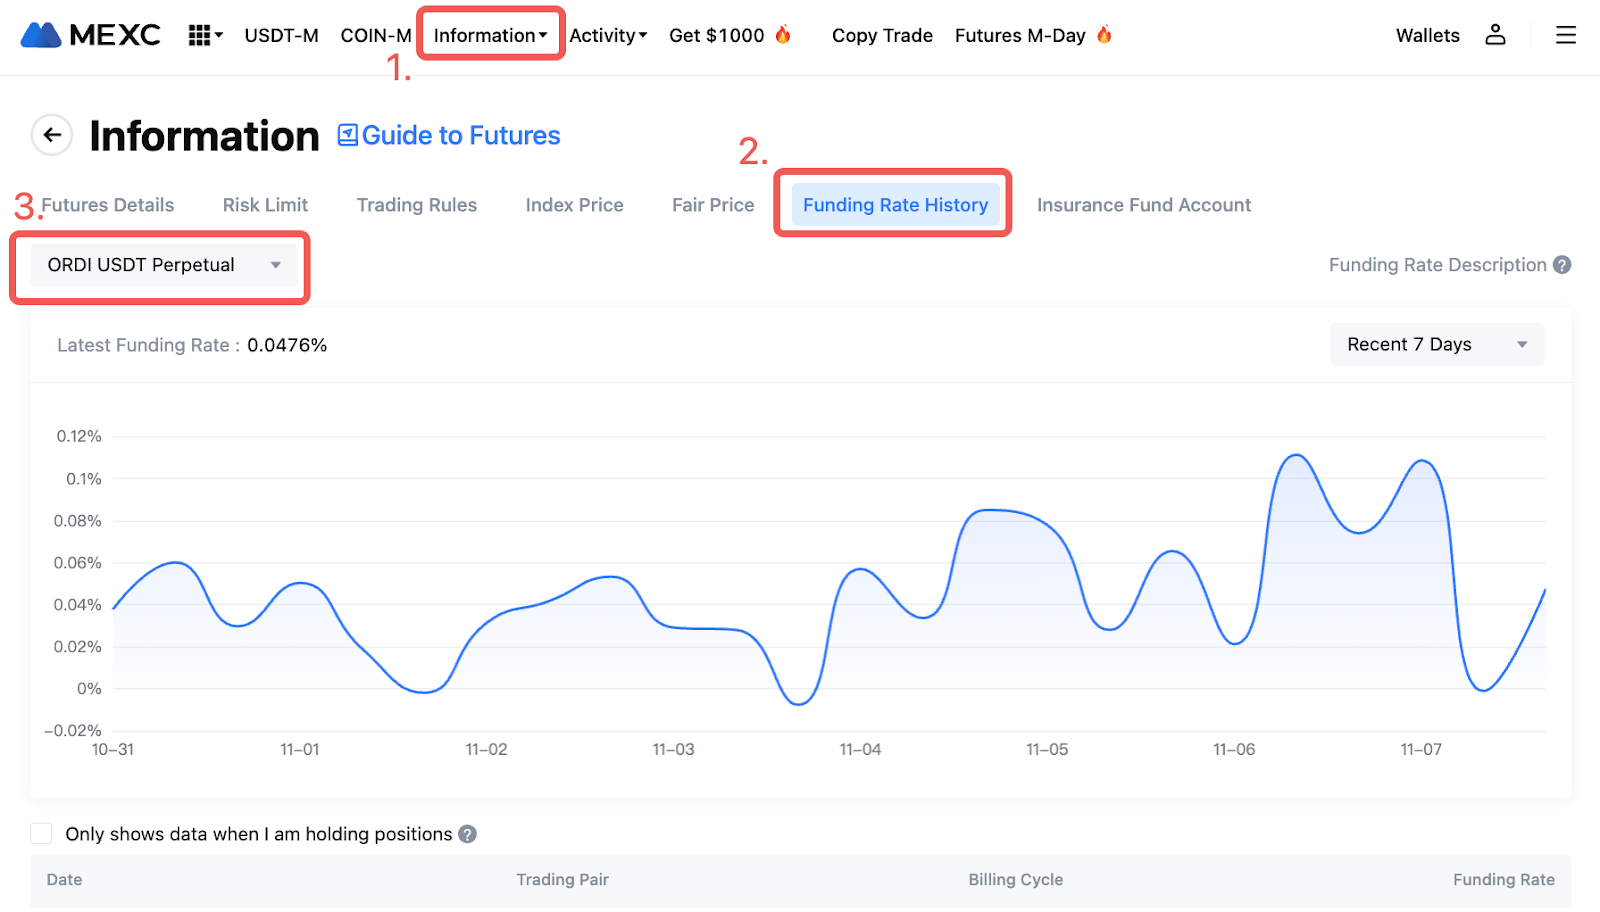Expand the Activity menu

tap(608, 35)
